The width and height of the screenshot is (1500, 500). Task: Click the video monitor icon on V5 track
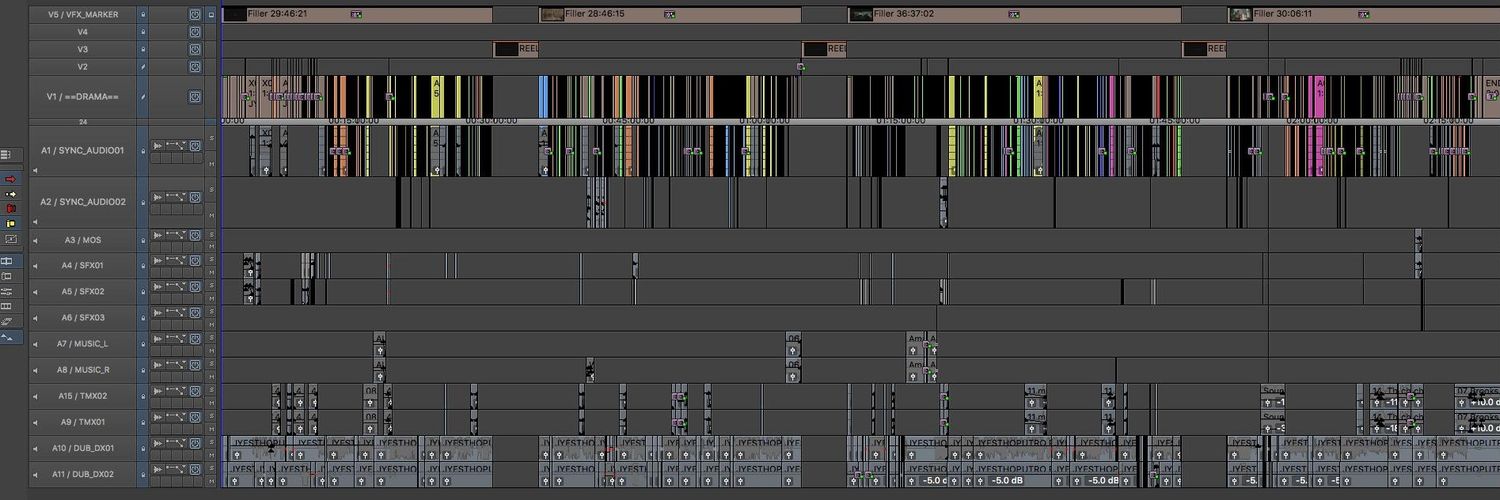coord(211,15)
